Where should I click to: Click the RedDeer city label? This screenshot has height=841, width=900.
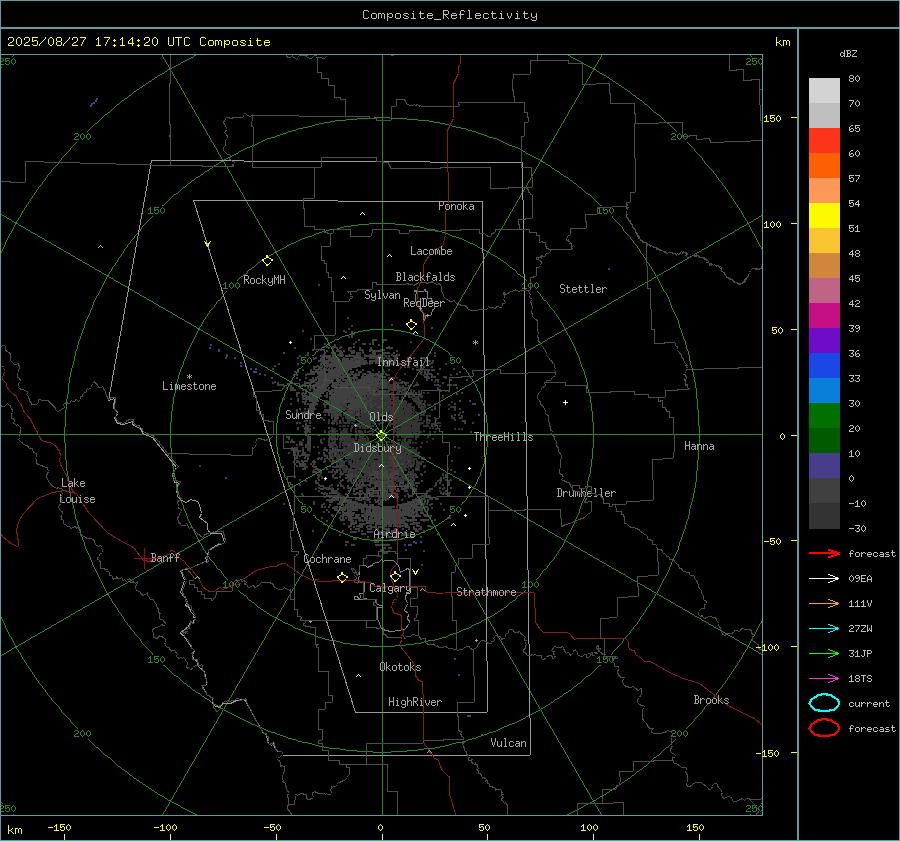coord(424,303)
